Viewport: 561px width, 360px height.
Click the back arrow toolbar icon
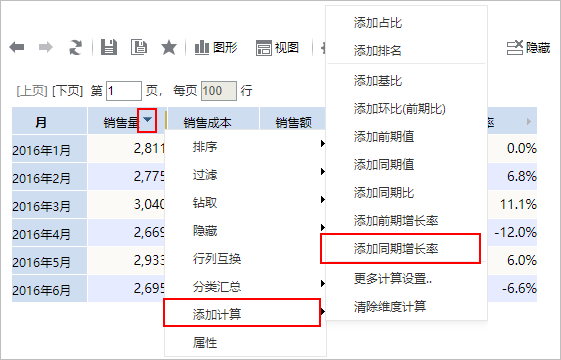click(17, 47)
